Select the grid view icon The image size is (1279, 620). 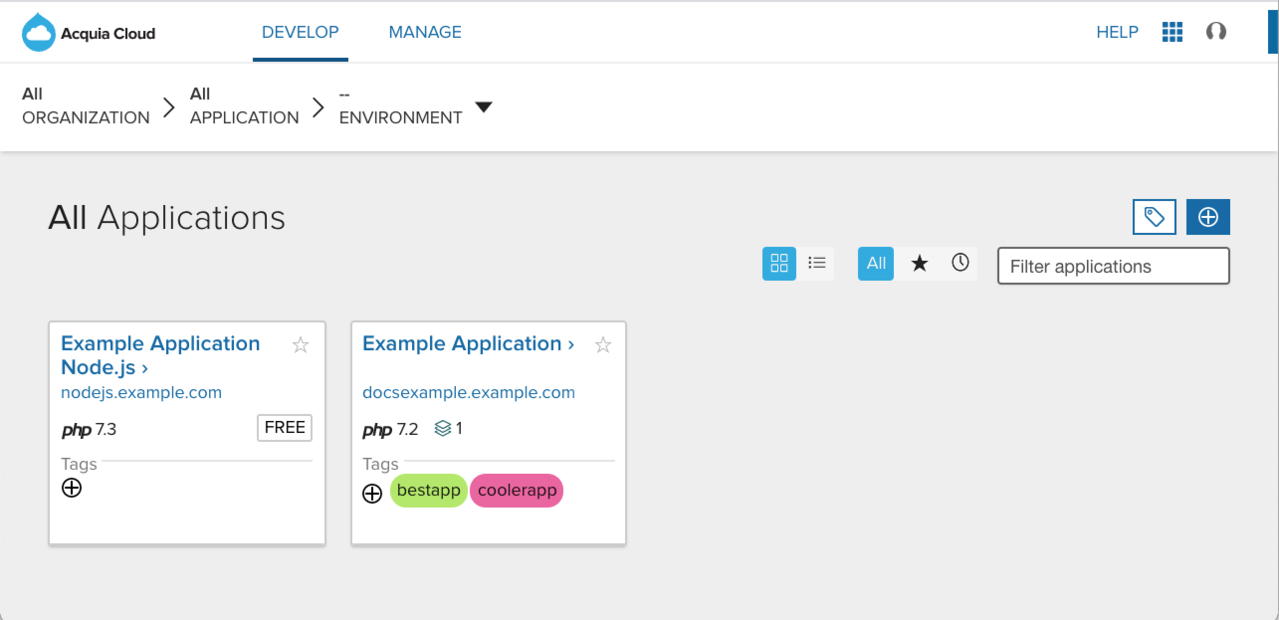pos(779,263)
